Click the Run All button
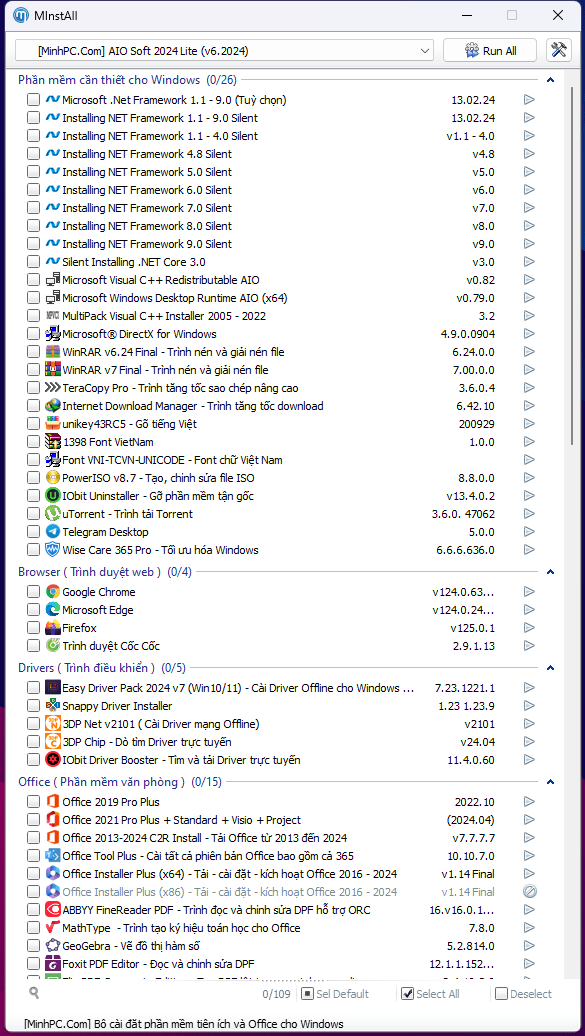The image size is (585, 1036). (491, 51)
